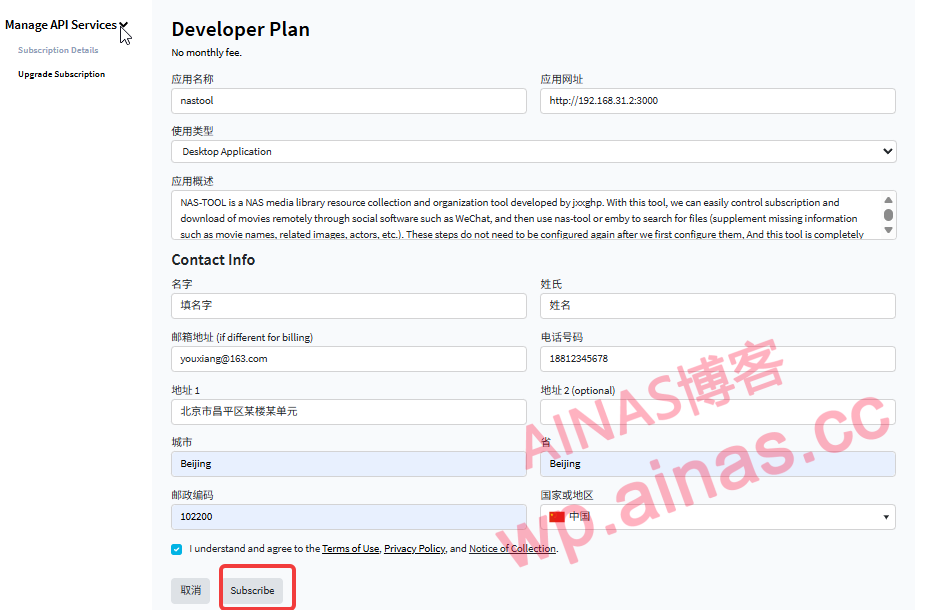Image resolution: width=939 pixels, height=610 pixels.
Task: Click the 邮政编码 field with 102200
Action: coord(349,517)
